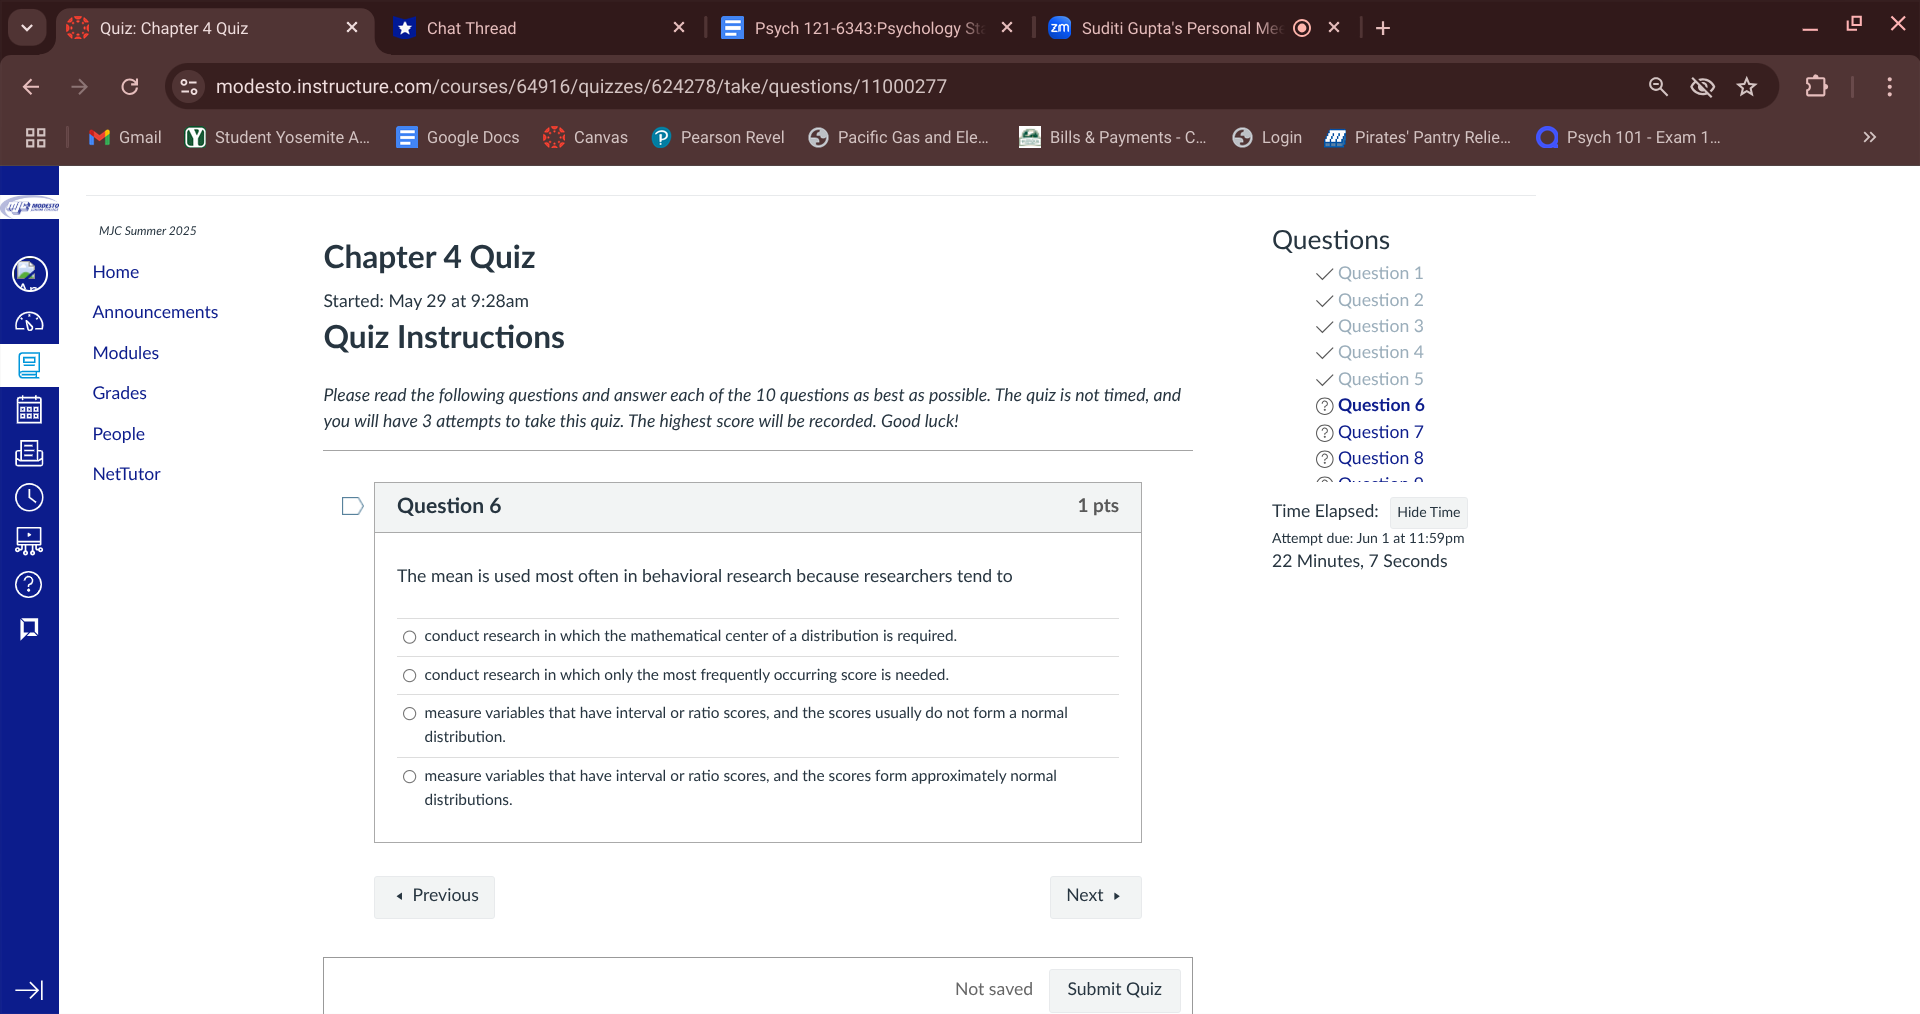This screenshot has width=1920, height=1014.
Task: Open the Help question-mark icon in sidebar
Action: click(30, 585)
